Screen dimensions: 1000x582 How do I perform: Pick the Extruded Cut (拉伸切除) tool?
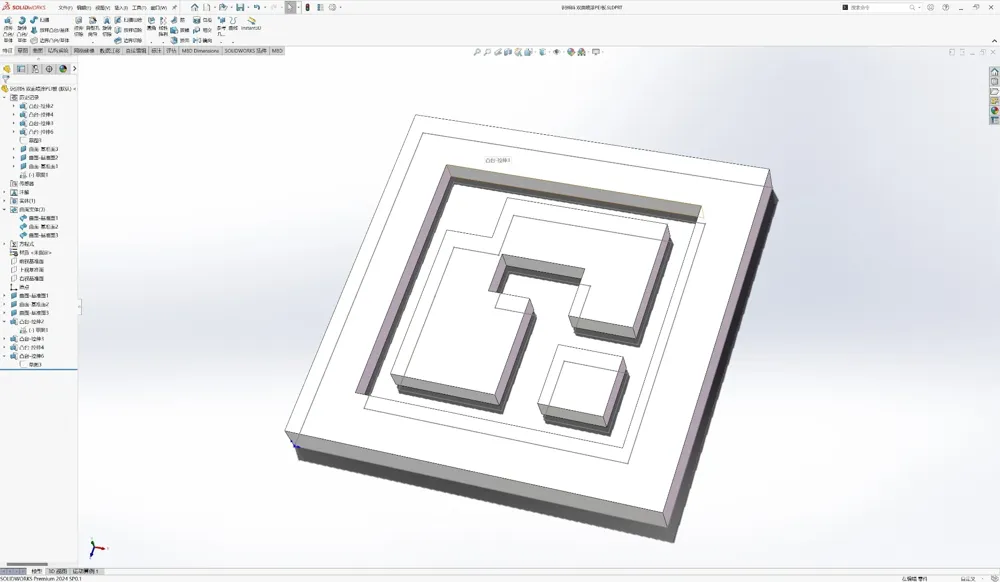coord(78,27)
